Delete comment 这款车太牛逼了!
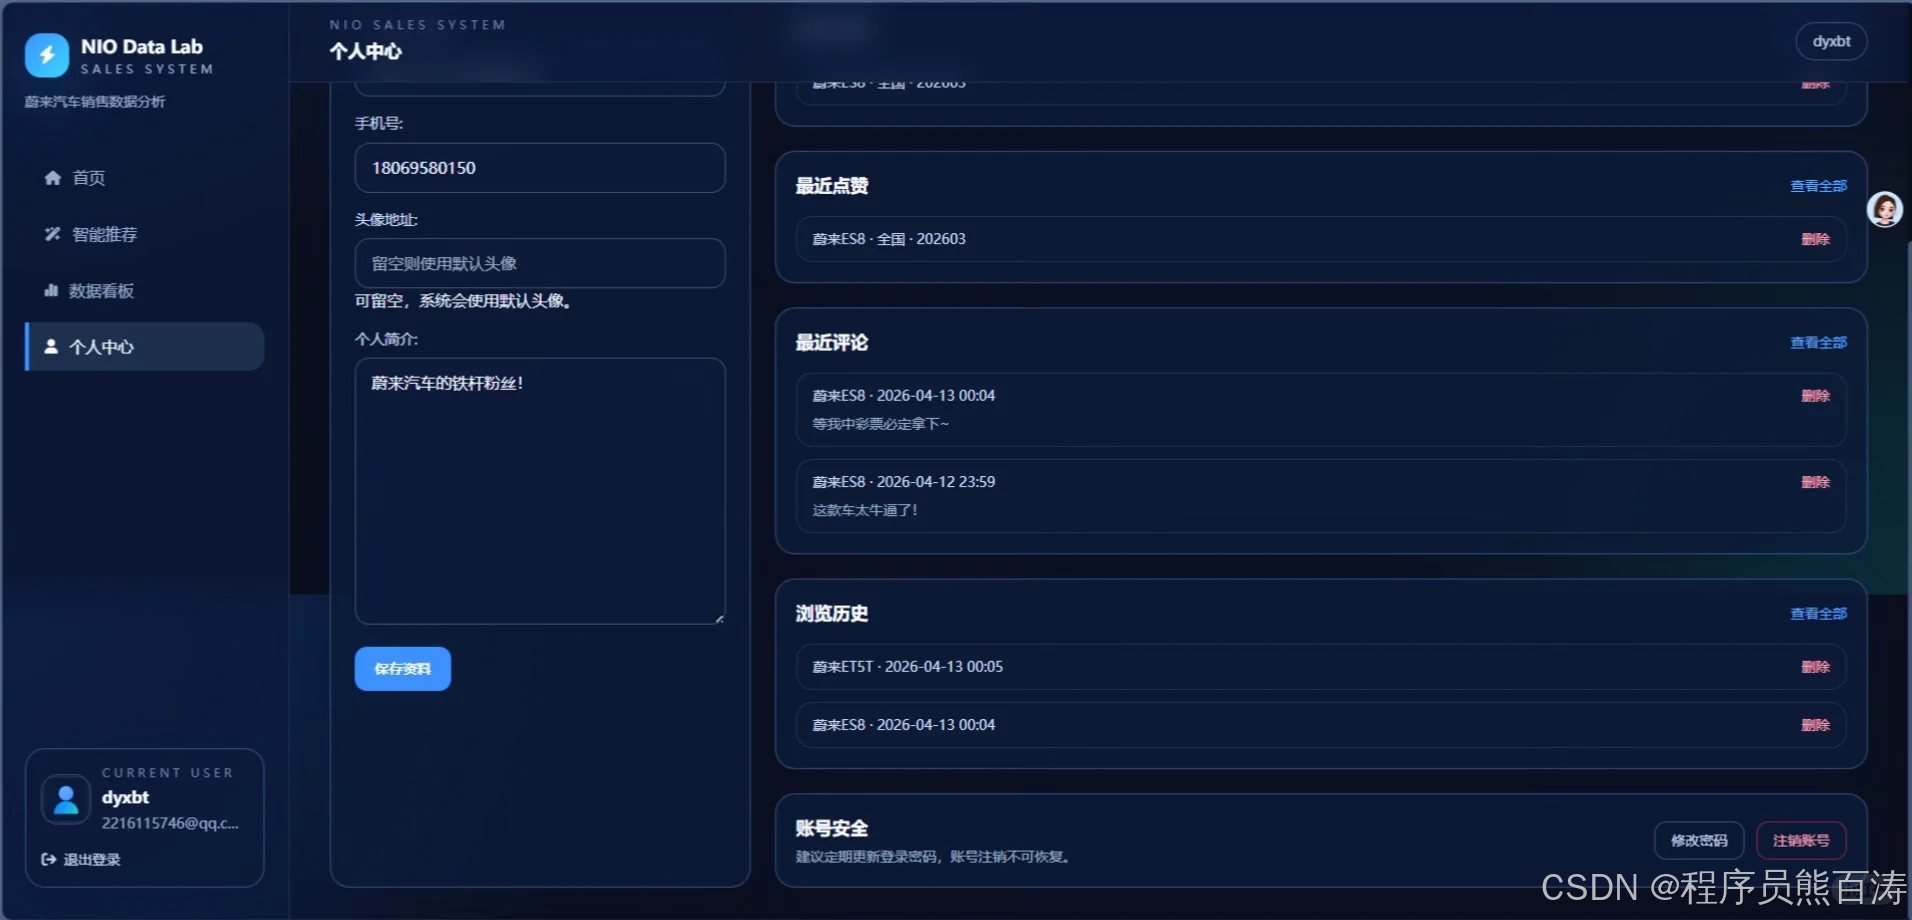Viewport: 1912px width, 920px height. point(1815,482)
